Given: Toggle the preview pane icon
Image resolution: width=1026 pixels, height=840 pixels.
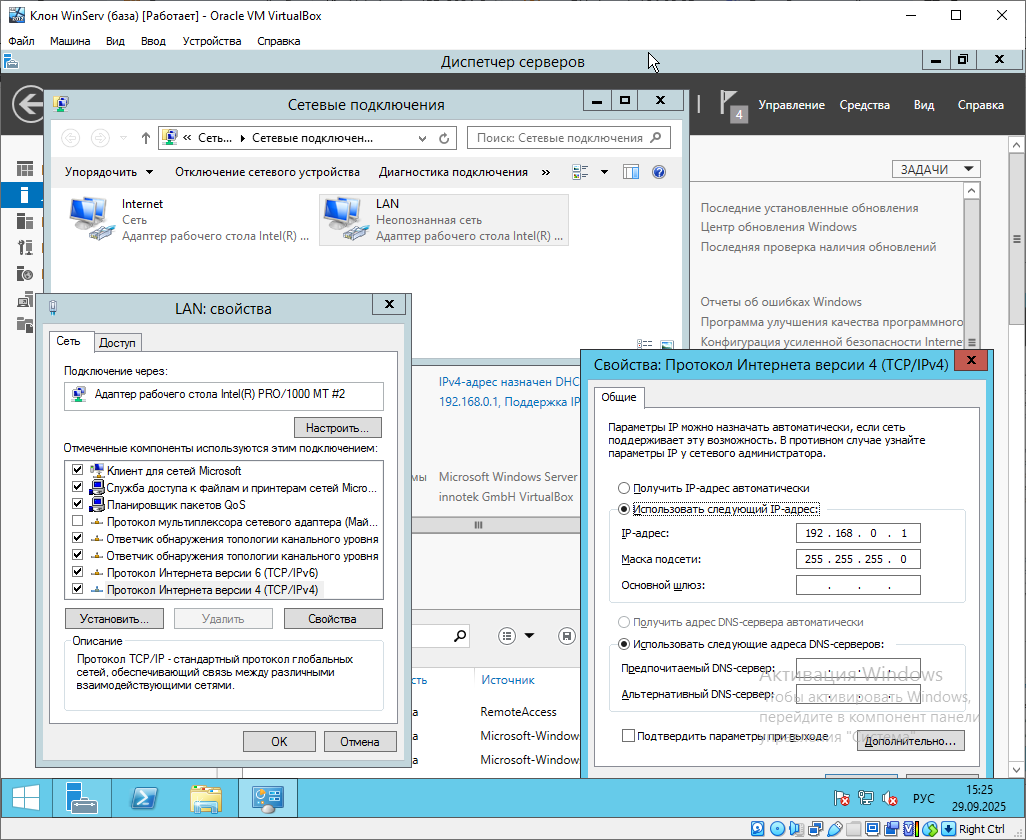Looking at the screenshot, I should tap(631, 172).
